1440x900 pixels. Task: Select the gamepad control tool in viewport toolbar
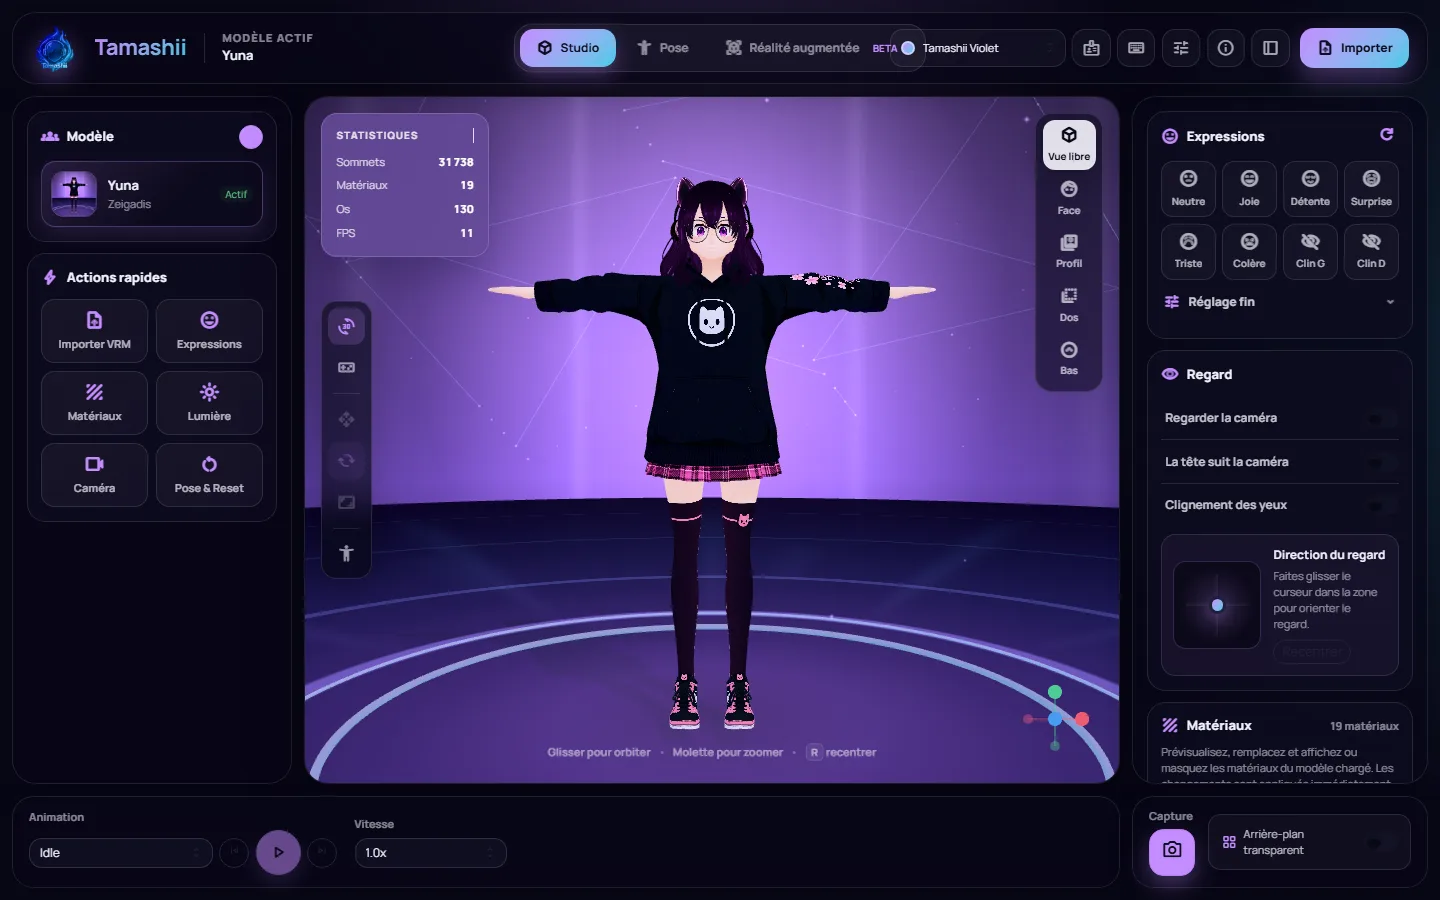coord(347,368)
